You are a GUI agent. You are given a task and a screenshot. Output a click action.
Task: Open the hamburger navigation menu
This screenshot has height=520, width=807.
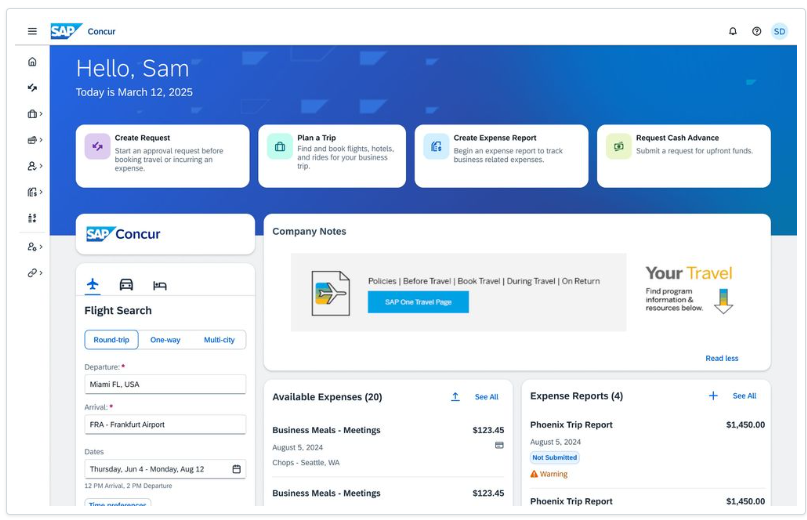coord(32,31)
